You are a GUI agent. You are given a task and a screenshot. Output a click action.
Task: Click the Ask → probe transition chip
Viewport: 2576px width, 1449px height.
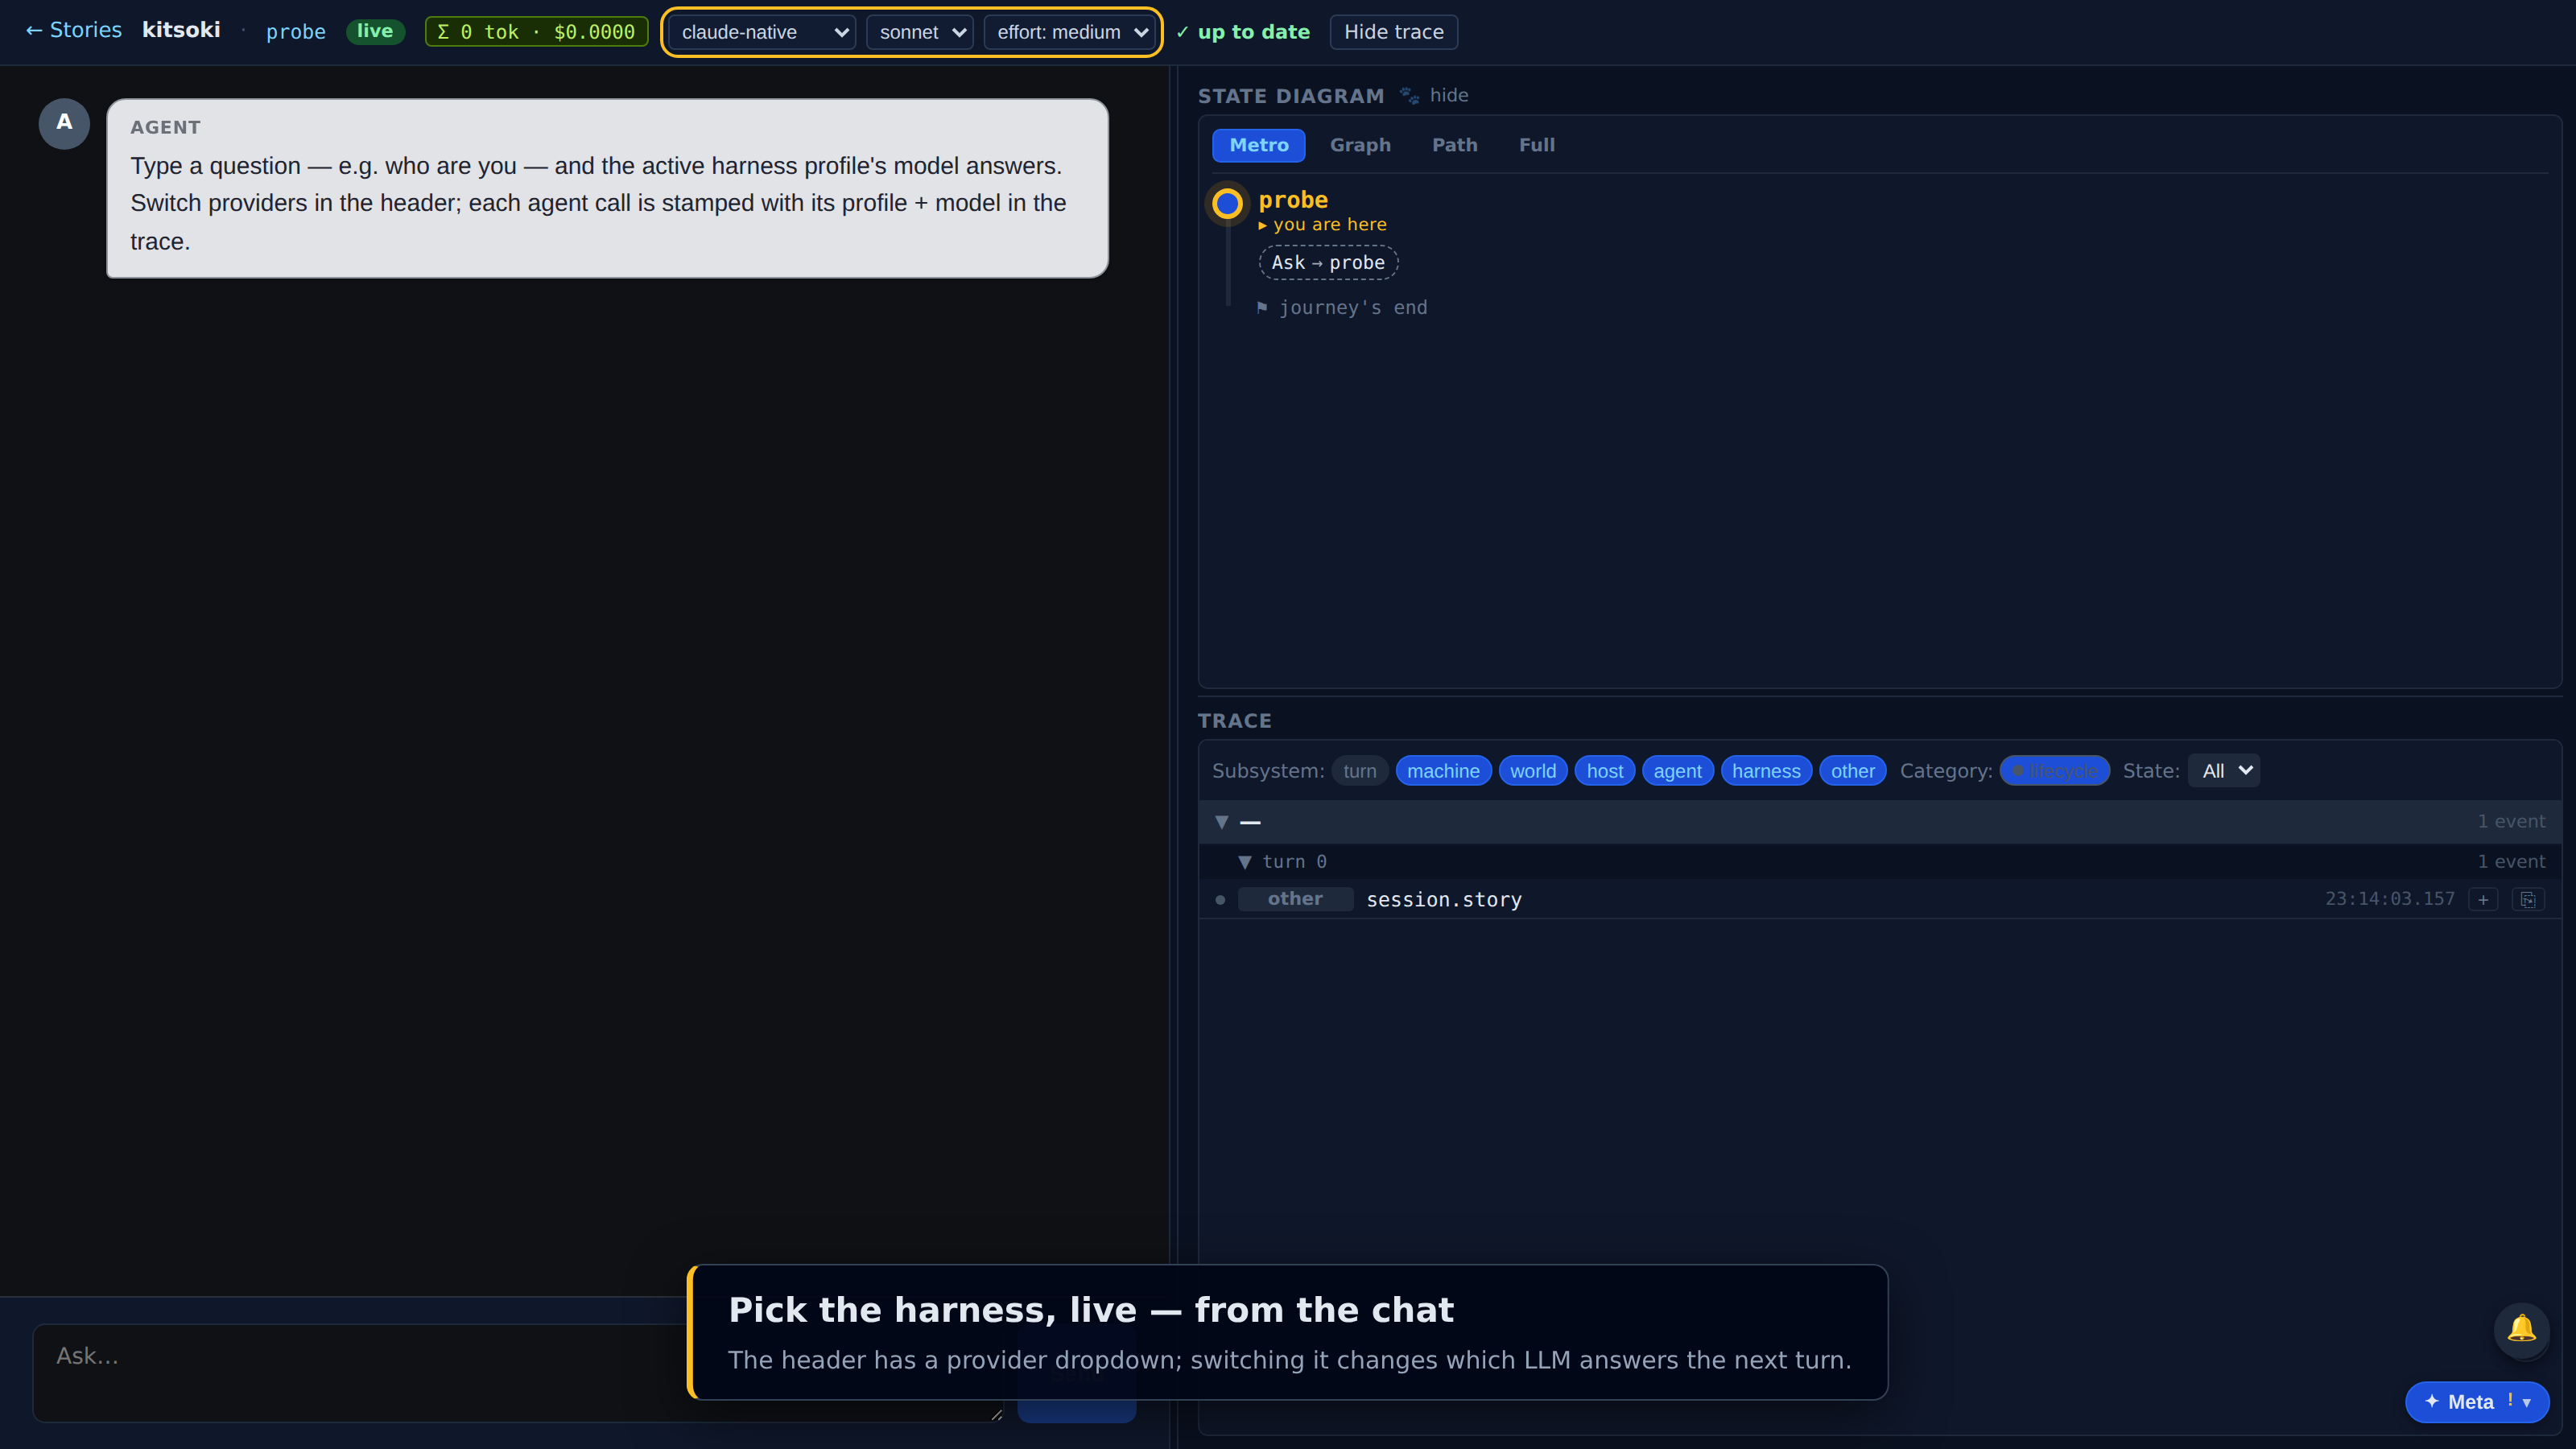1327,262
